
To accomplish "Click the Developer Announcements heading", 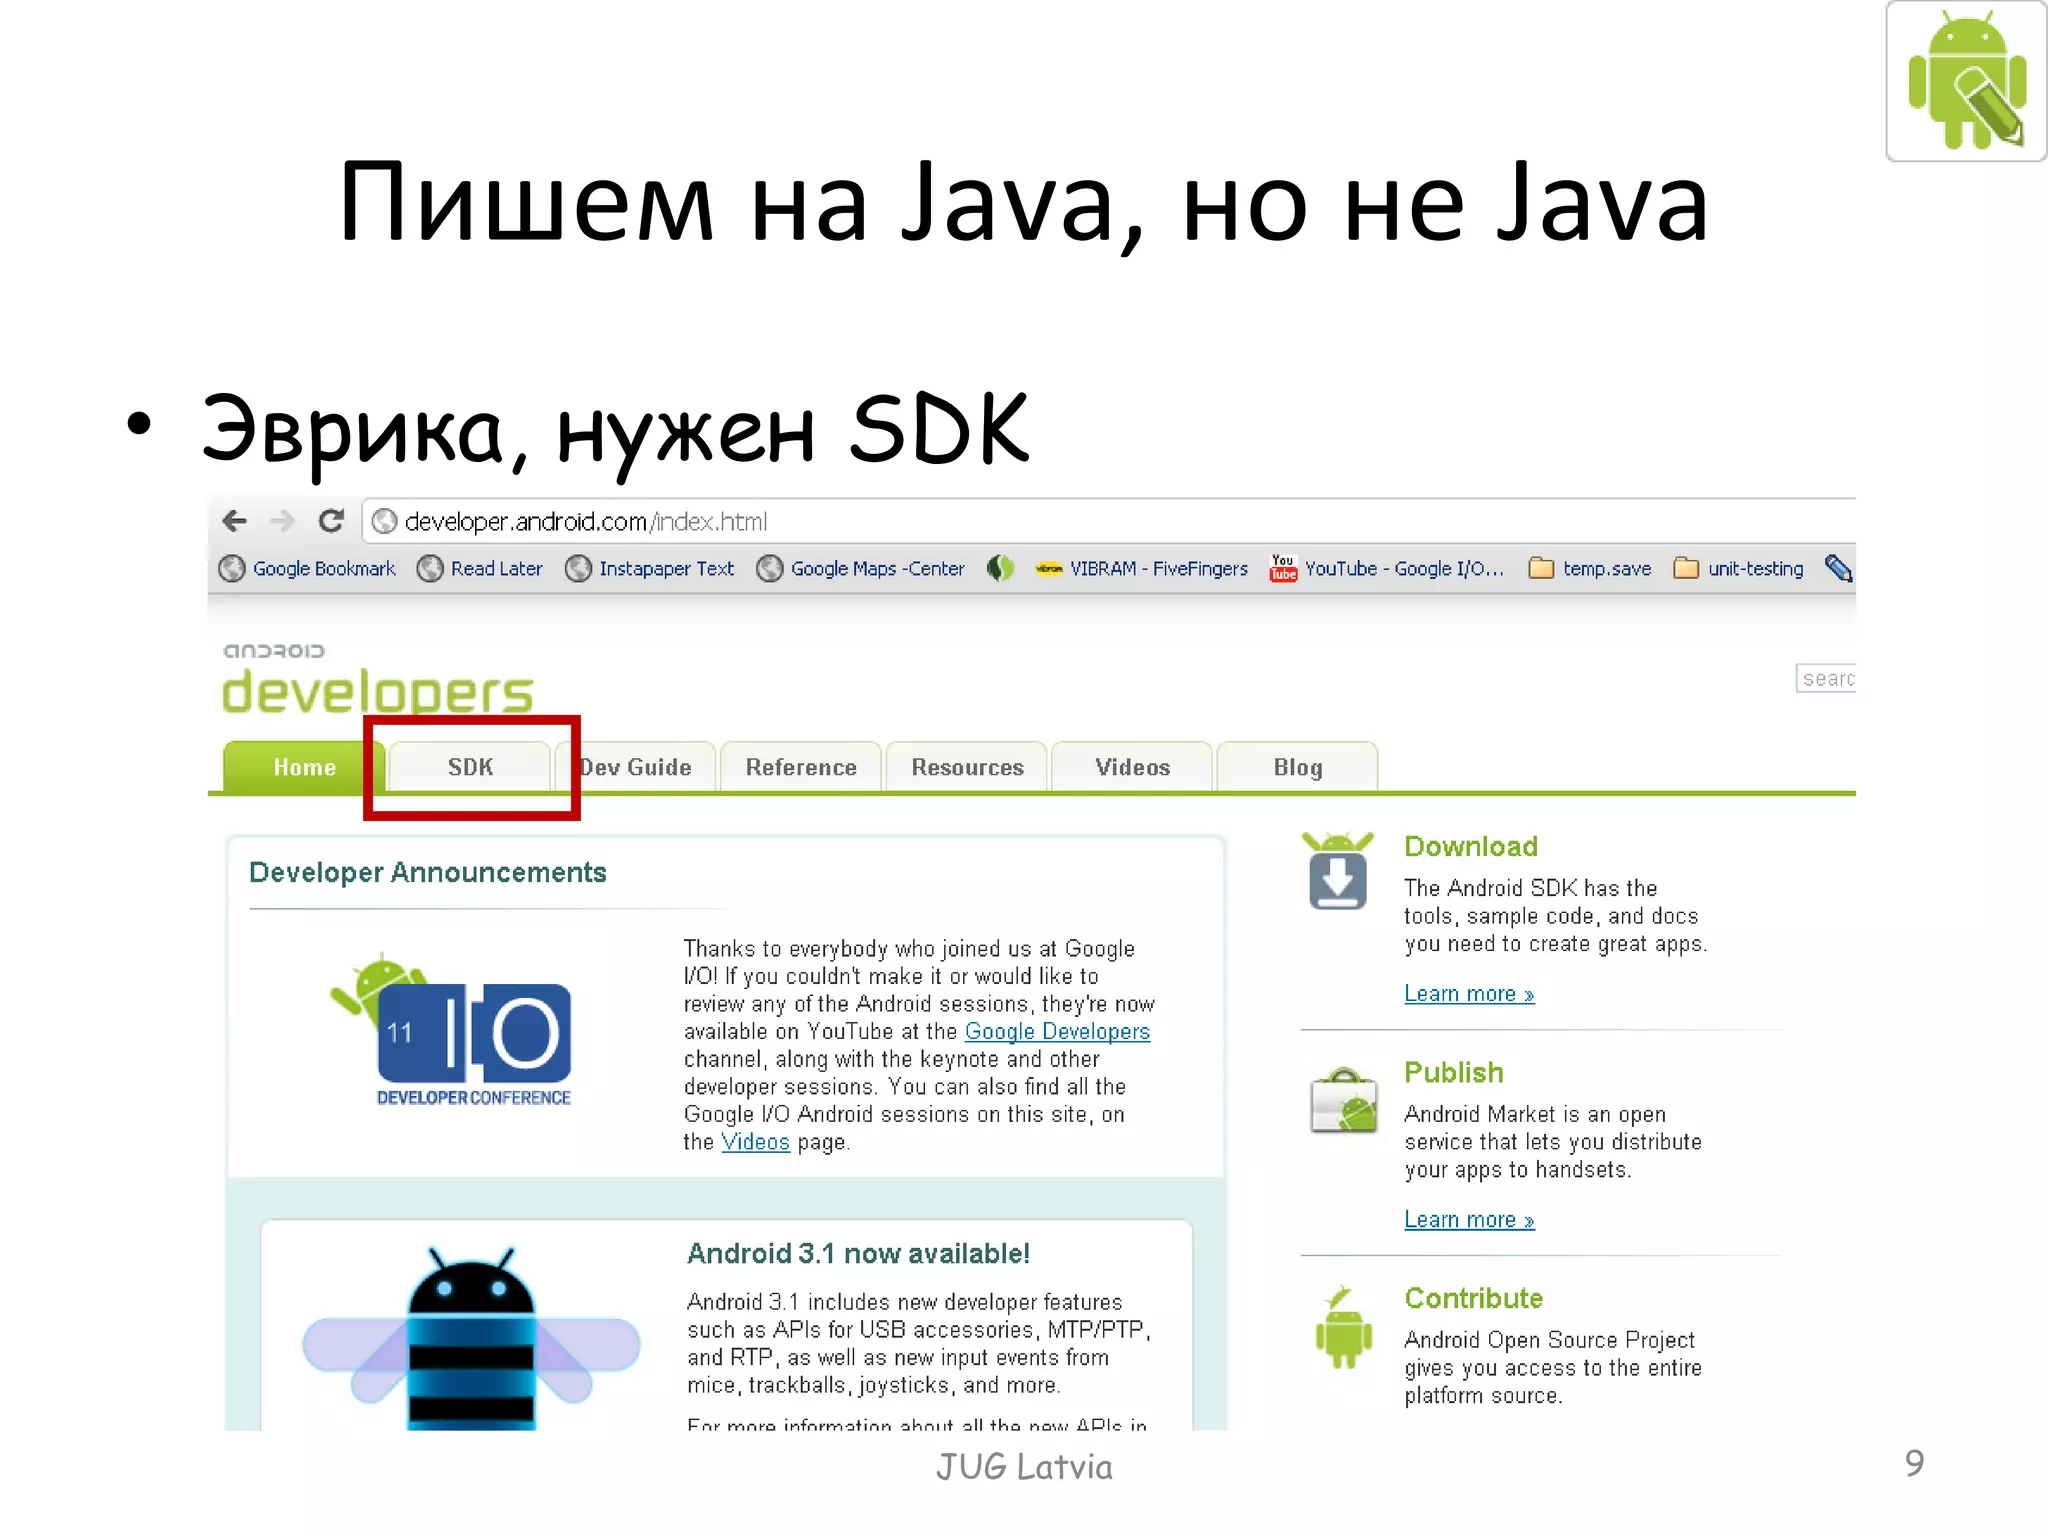I will (427, 873).
